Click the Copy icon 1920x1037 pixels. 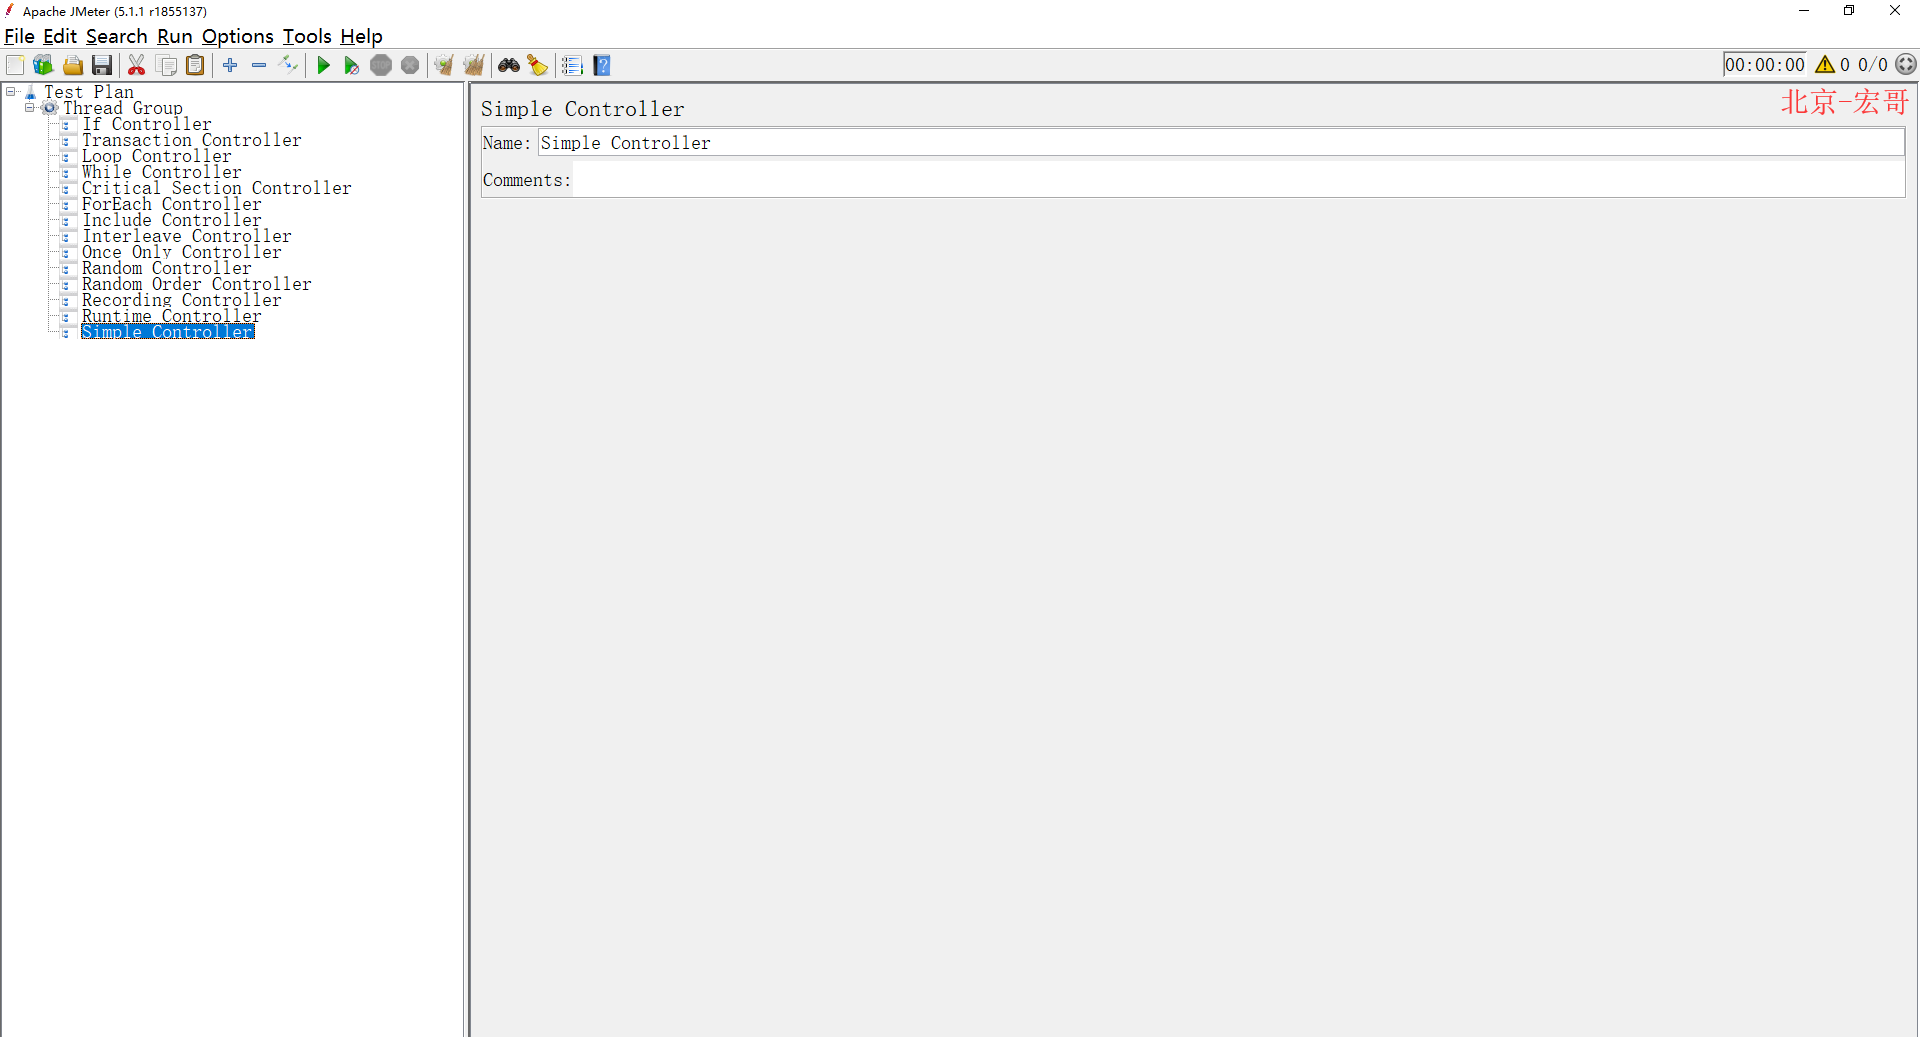pos(167,65)
